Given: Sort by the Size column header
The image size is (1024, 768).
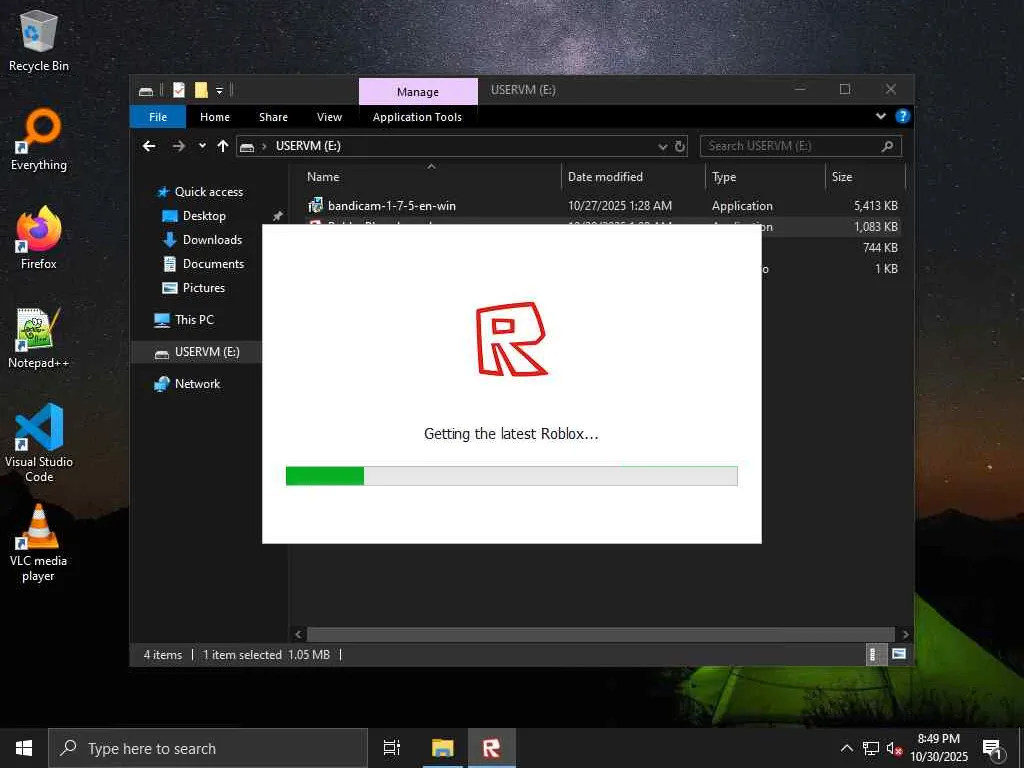Looking at the screenshot, I should pyautogui.click(x=842, y=177).
